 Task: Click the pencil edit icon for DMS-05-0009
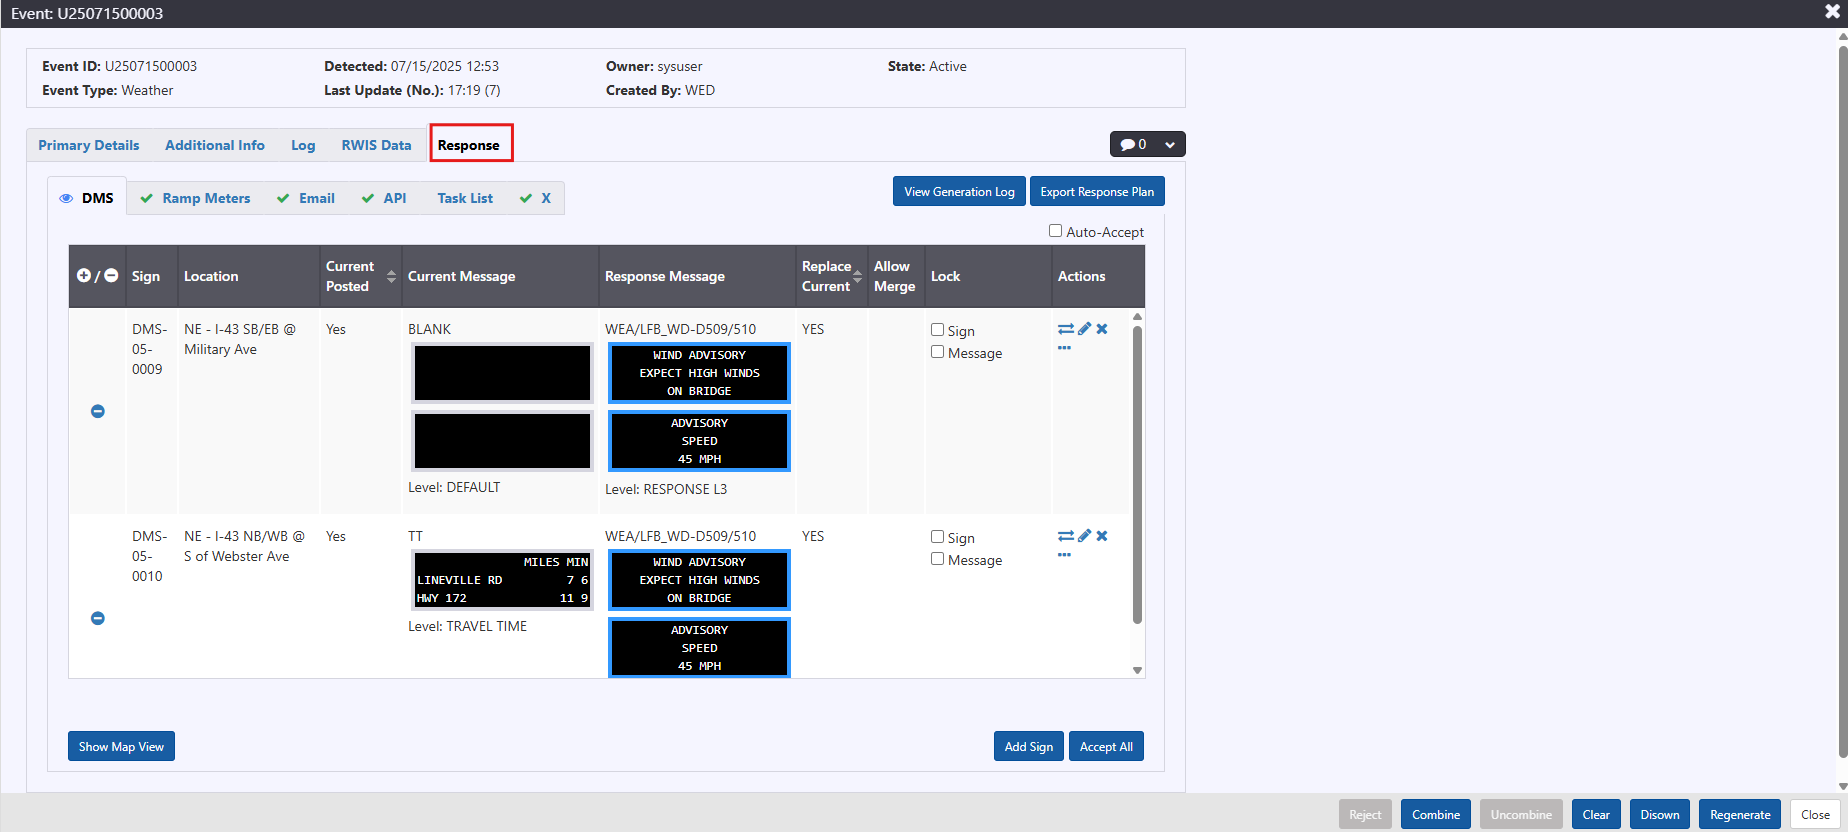tap(1084, 329)
